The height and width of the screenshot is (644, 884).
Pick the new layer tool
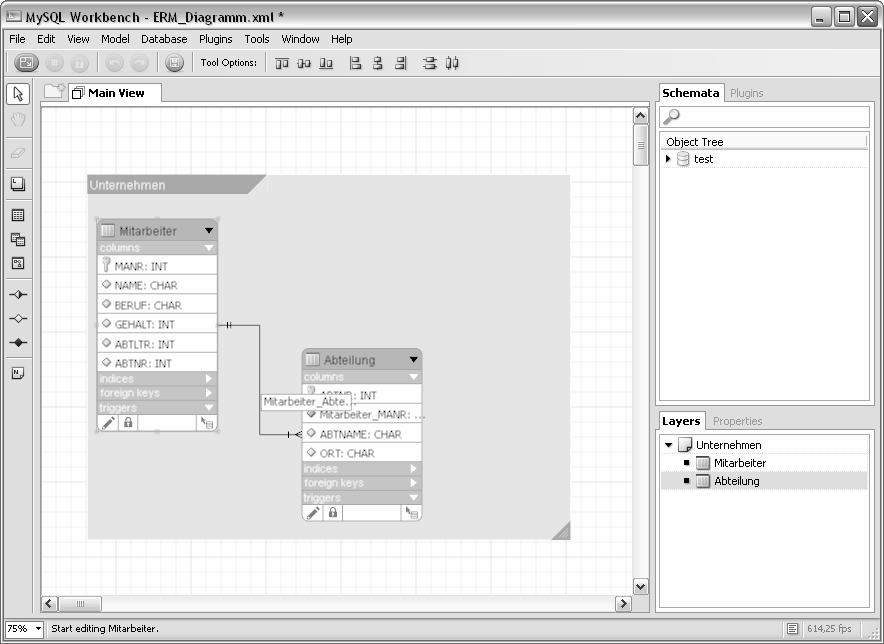click(18, 184)
